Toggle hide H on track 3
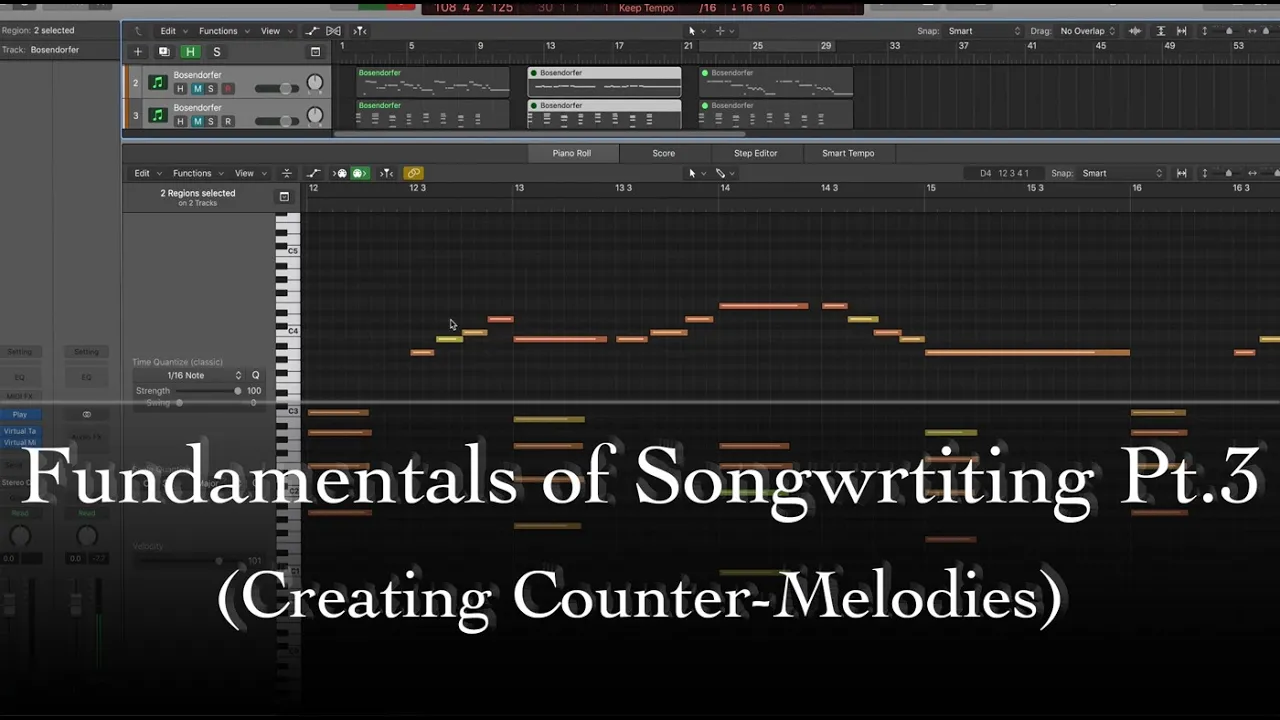Image resolution: width=1280 pixels, height=720 pixels. (180, 121)
